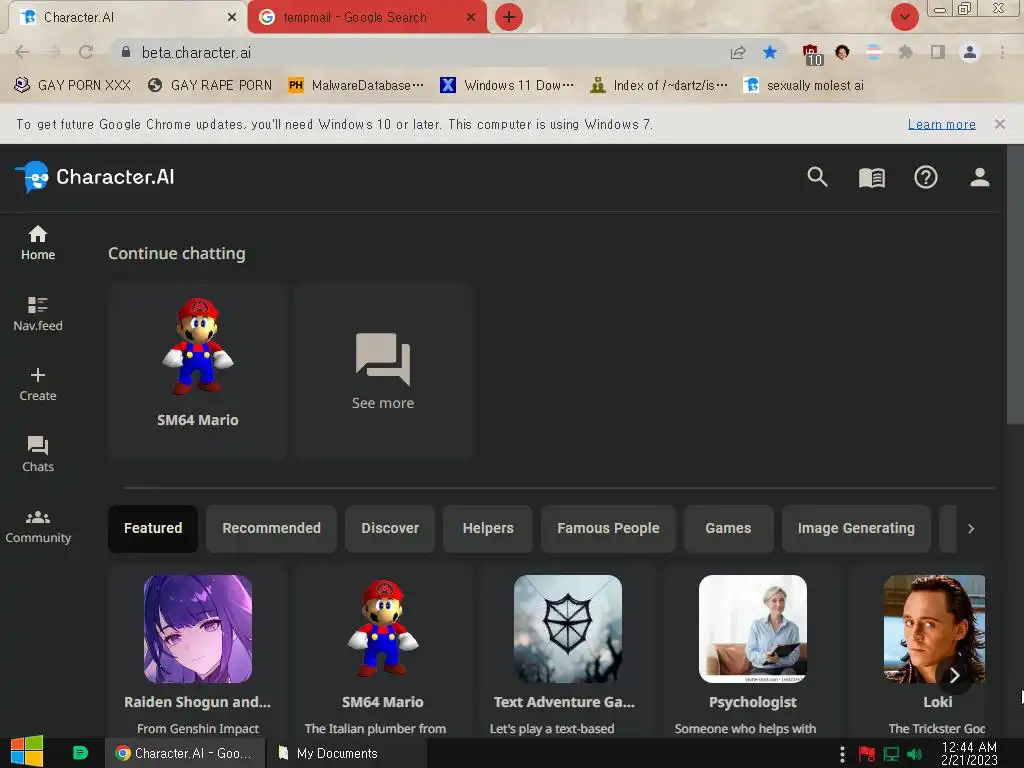Open the Psychologist character card

pos(752,653)
